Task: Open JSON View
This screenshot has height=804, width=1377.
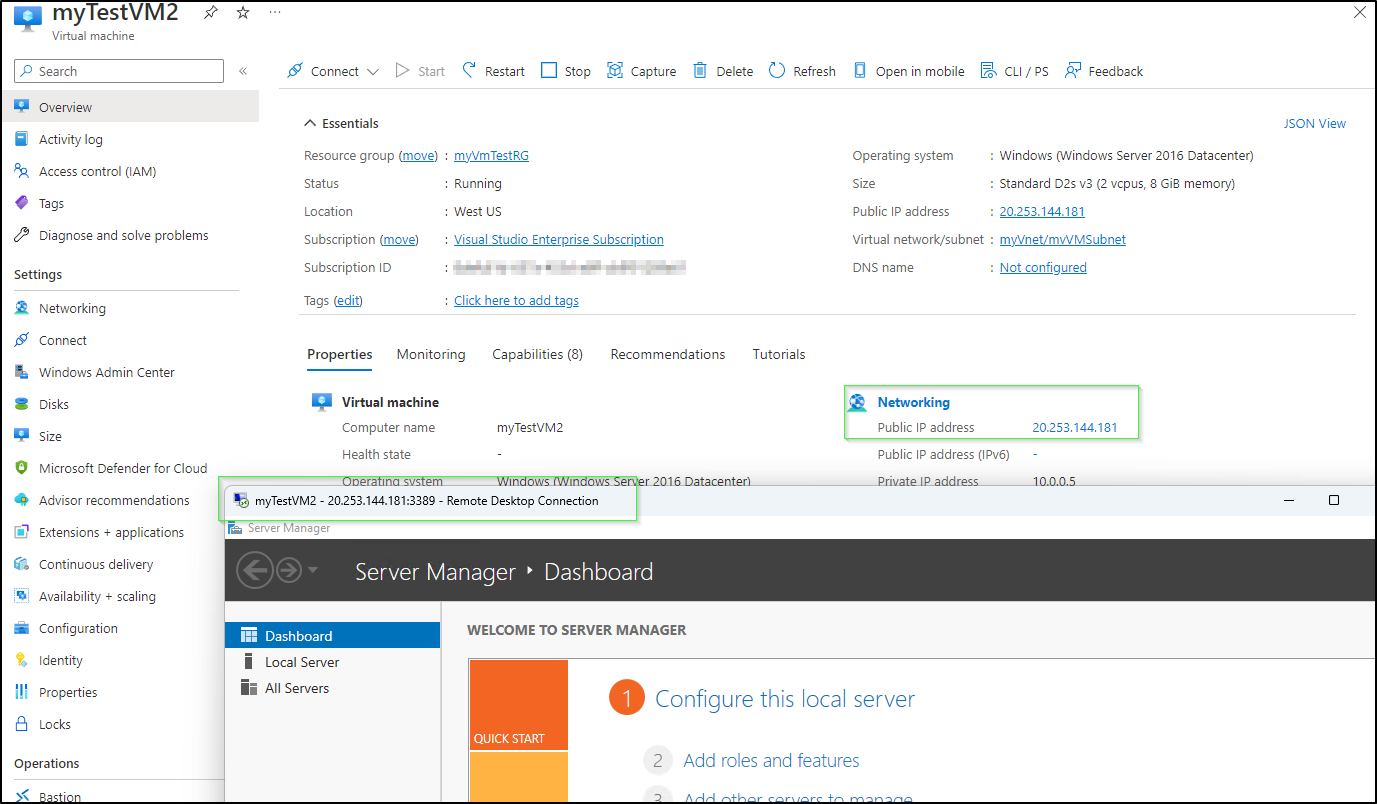Action: coord(1315,124)
